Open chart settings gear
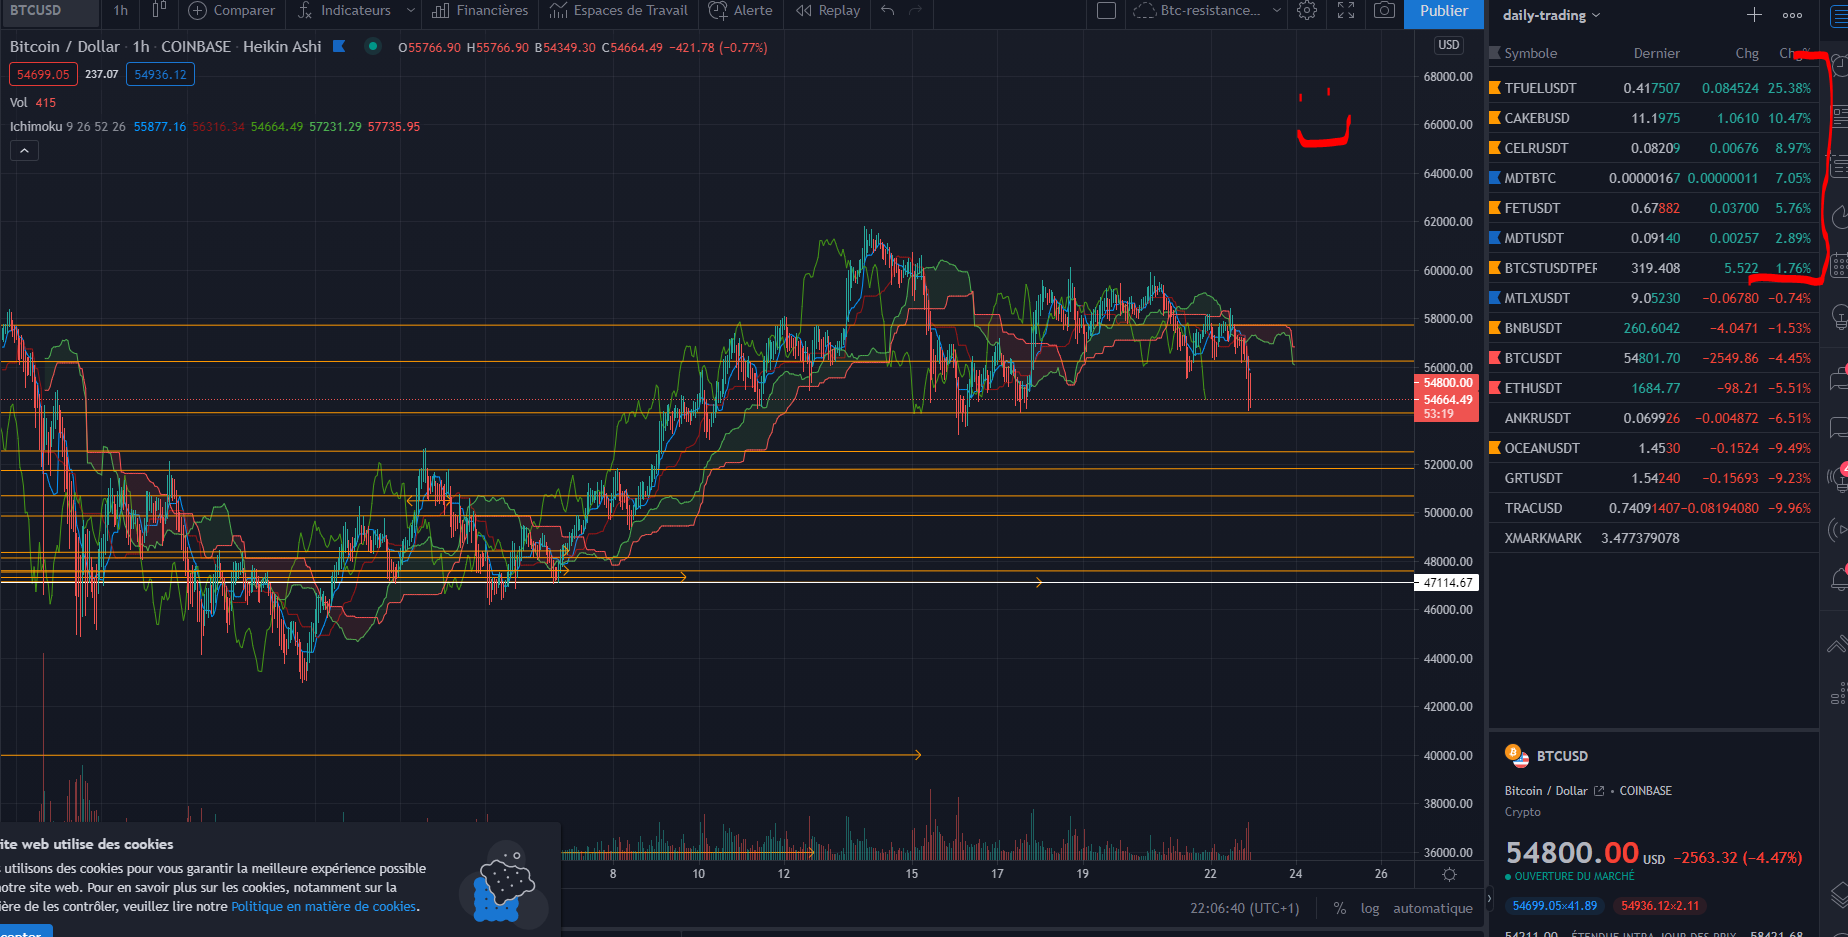1848x937 pixels. (x=1307, y=11)
